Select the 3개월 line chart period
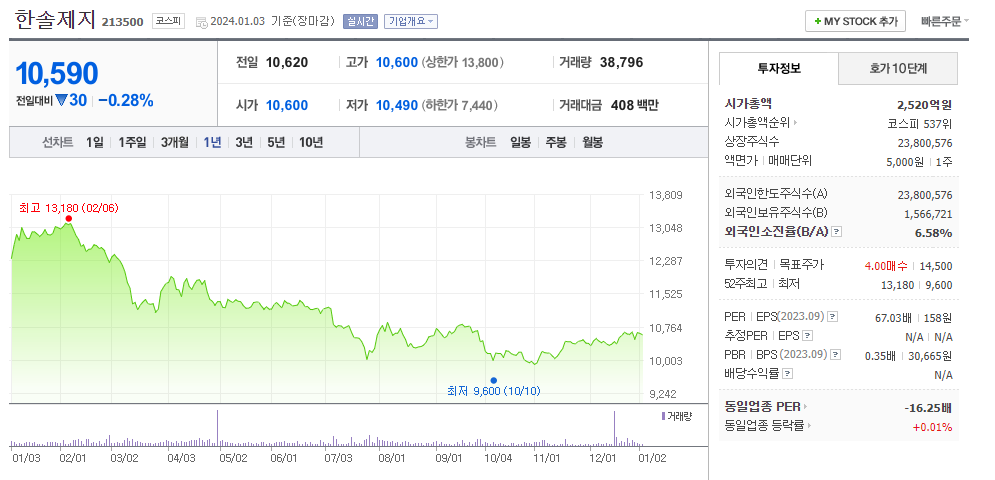Image resolution: width=995 pixels, height=480 pixels. (175, 142)
